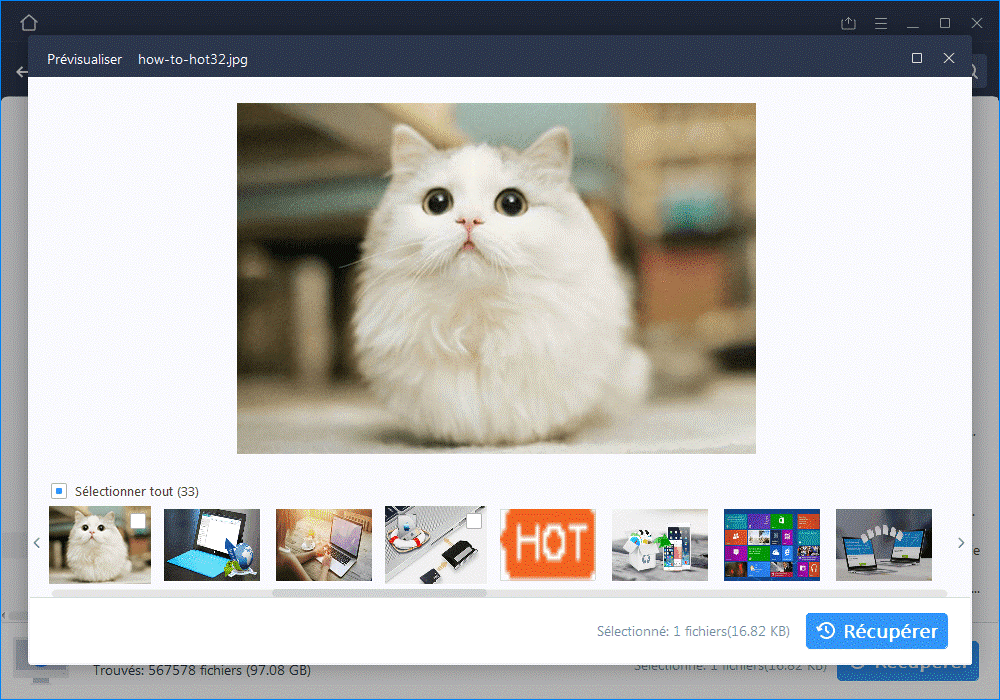Maximize the Prévisualiser preview dialog
Viewport: 1000px width, 700px height.
917,59
